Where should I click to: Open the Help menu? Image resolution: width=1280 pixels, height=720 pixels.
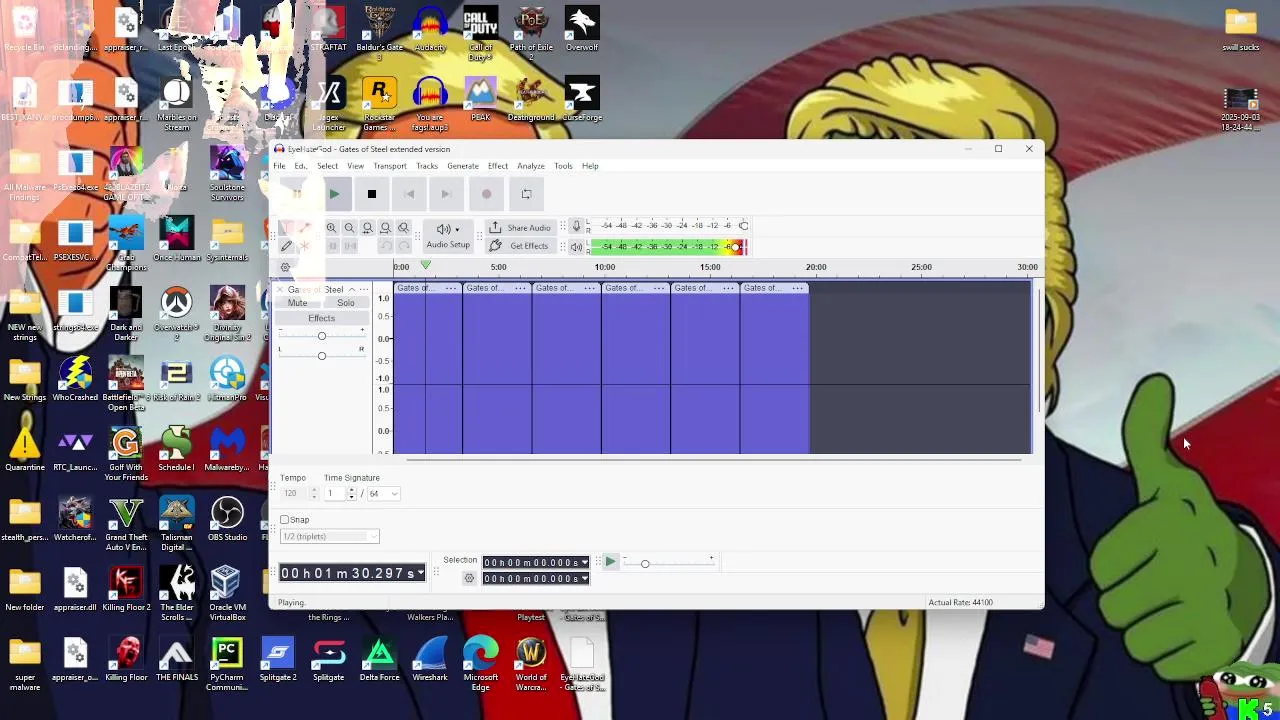point(590,166)
